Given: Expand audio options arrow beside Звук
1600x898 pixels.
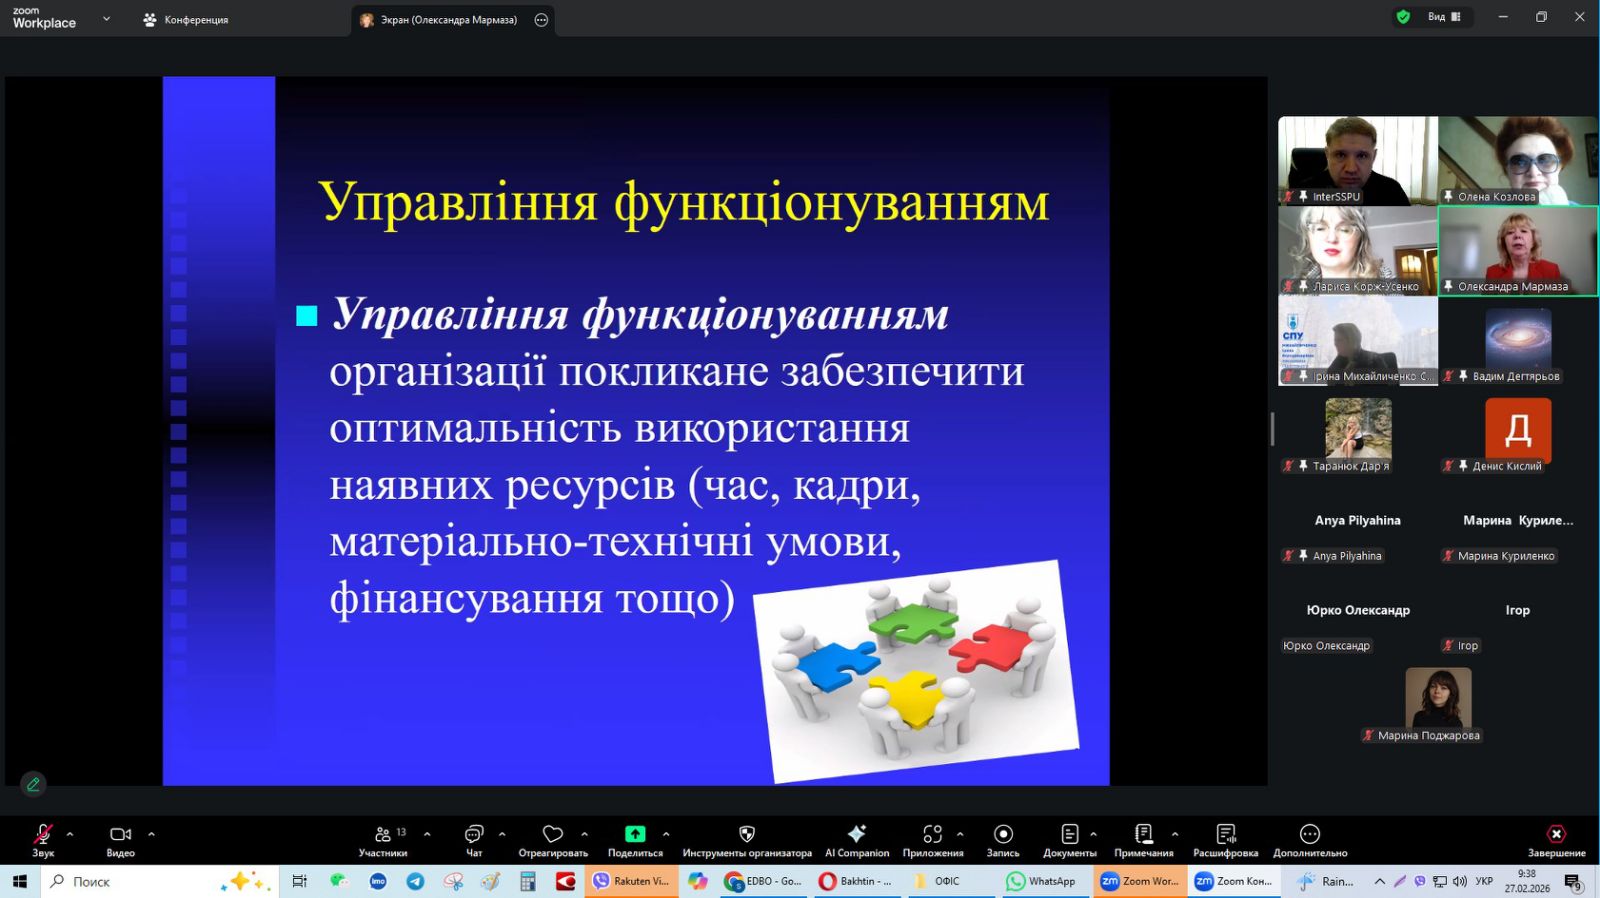Looking at the screenshot, I should click(x=70, y=834).
